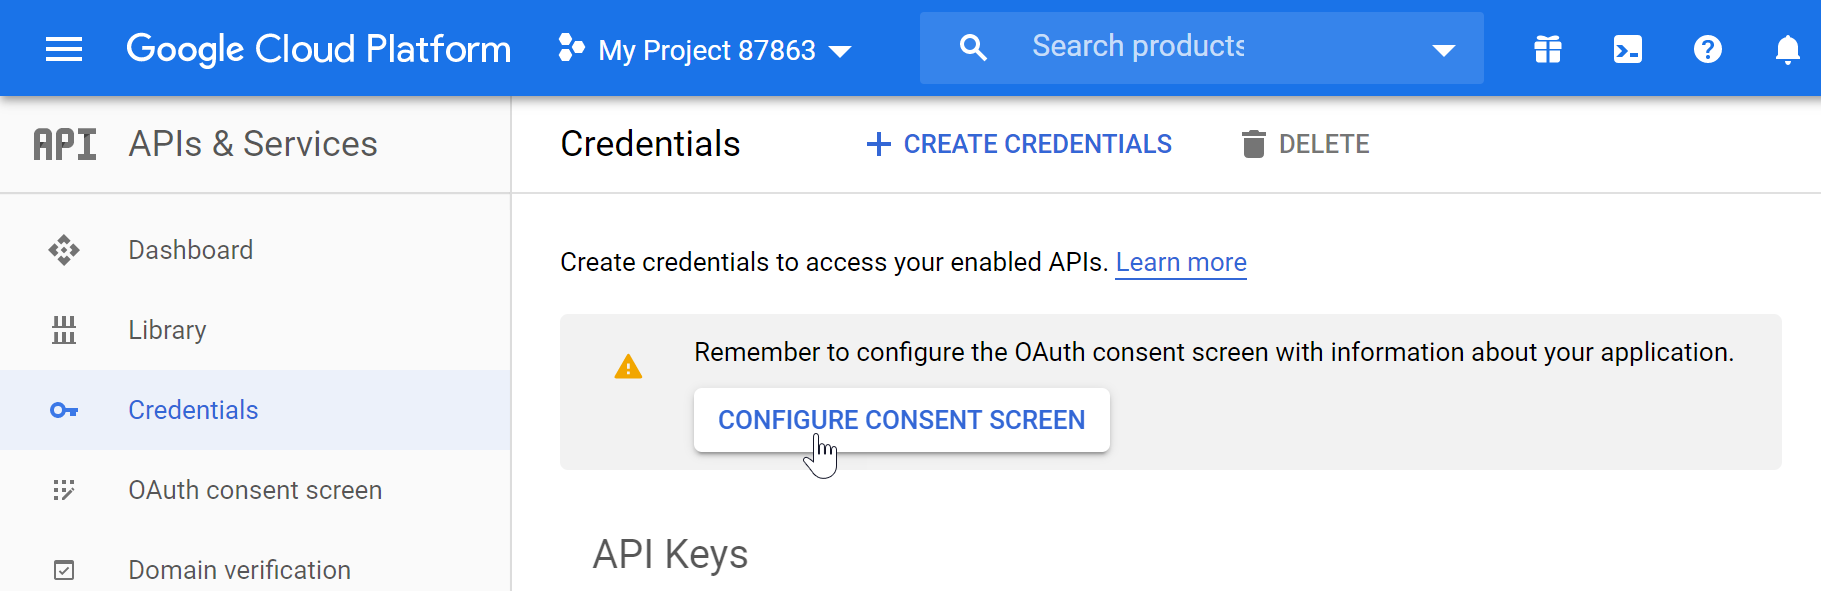Image resolution: width=1821 pixels, height=591 pixels.
Task: Click the Delete button with trash icon
Action: 1305,144
